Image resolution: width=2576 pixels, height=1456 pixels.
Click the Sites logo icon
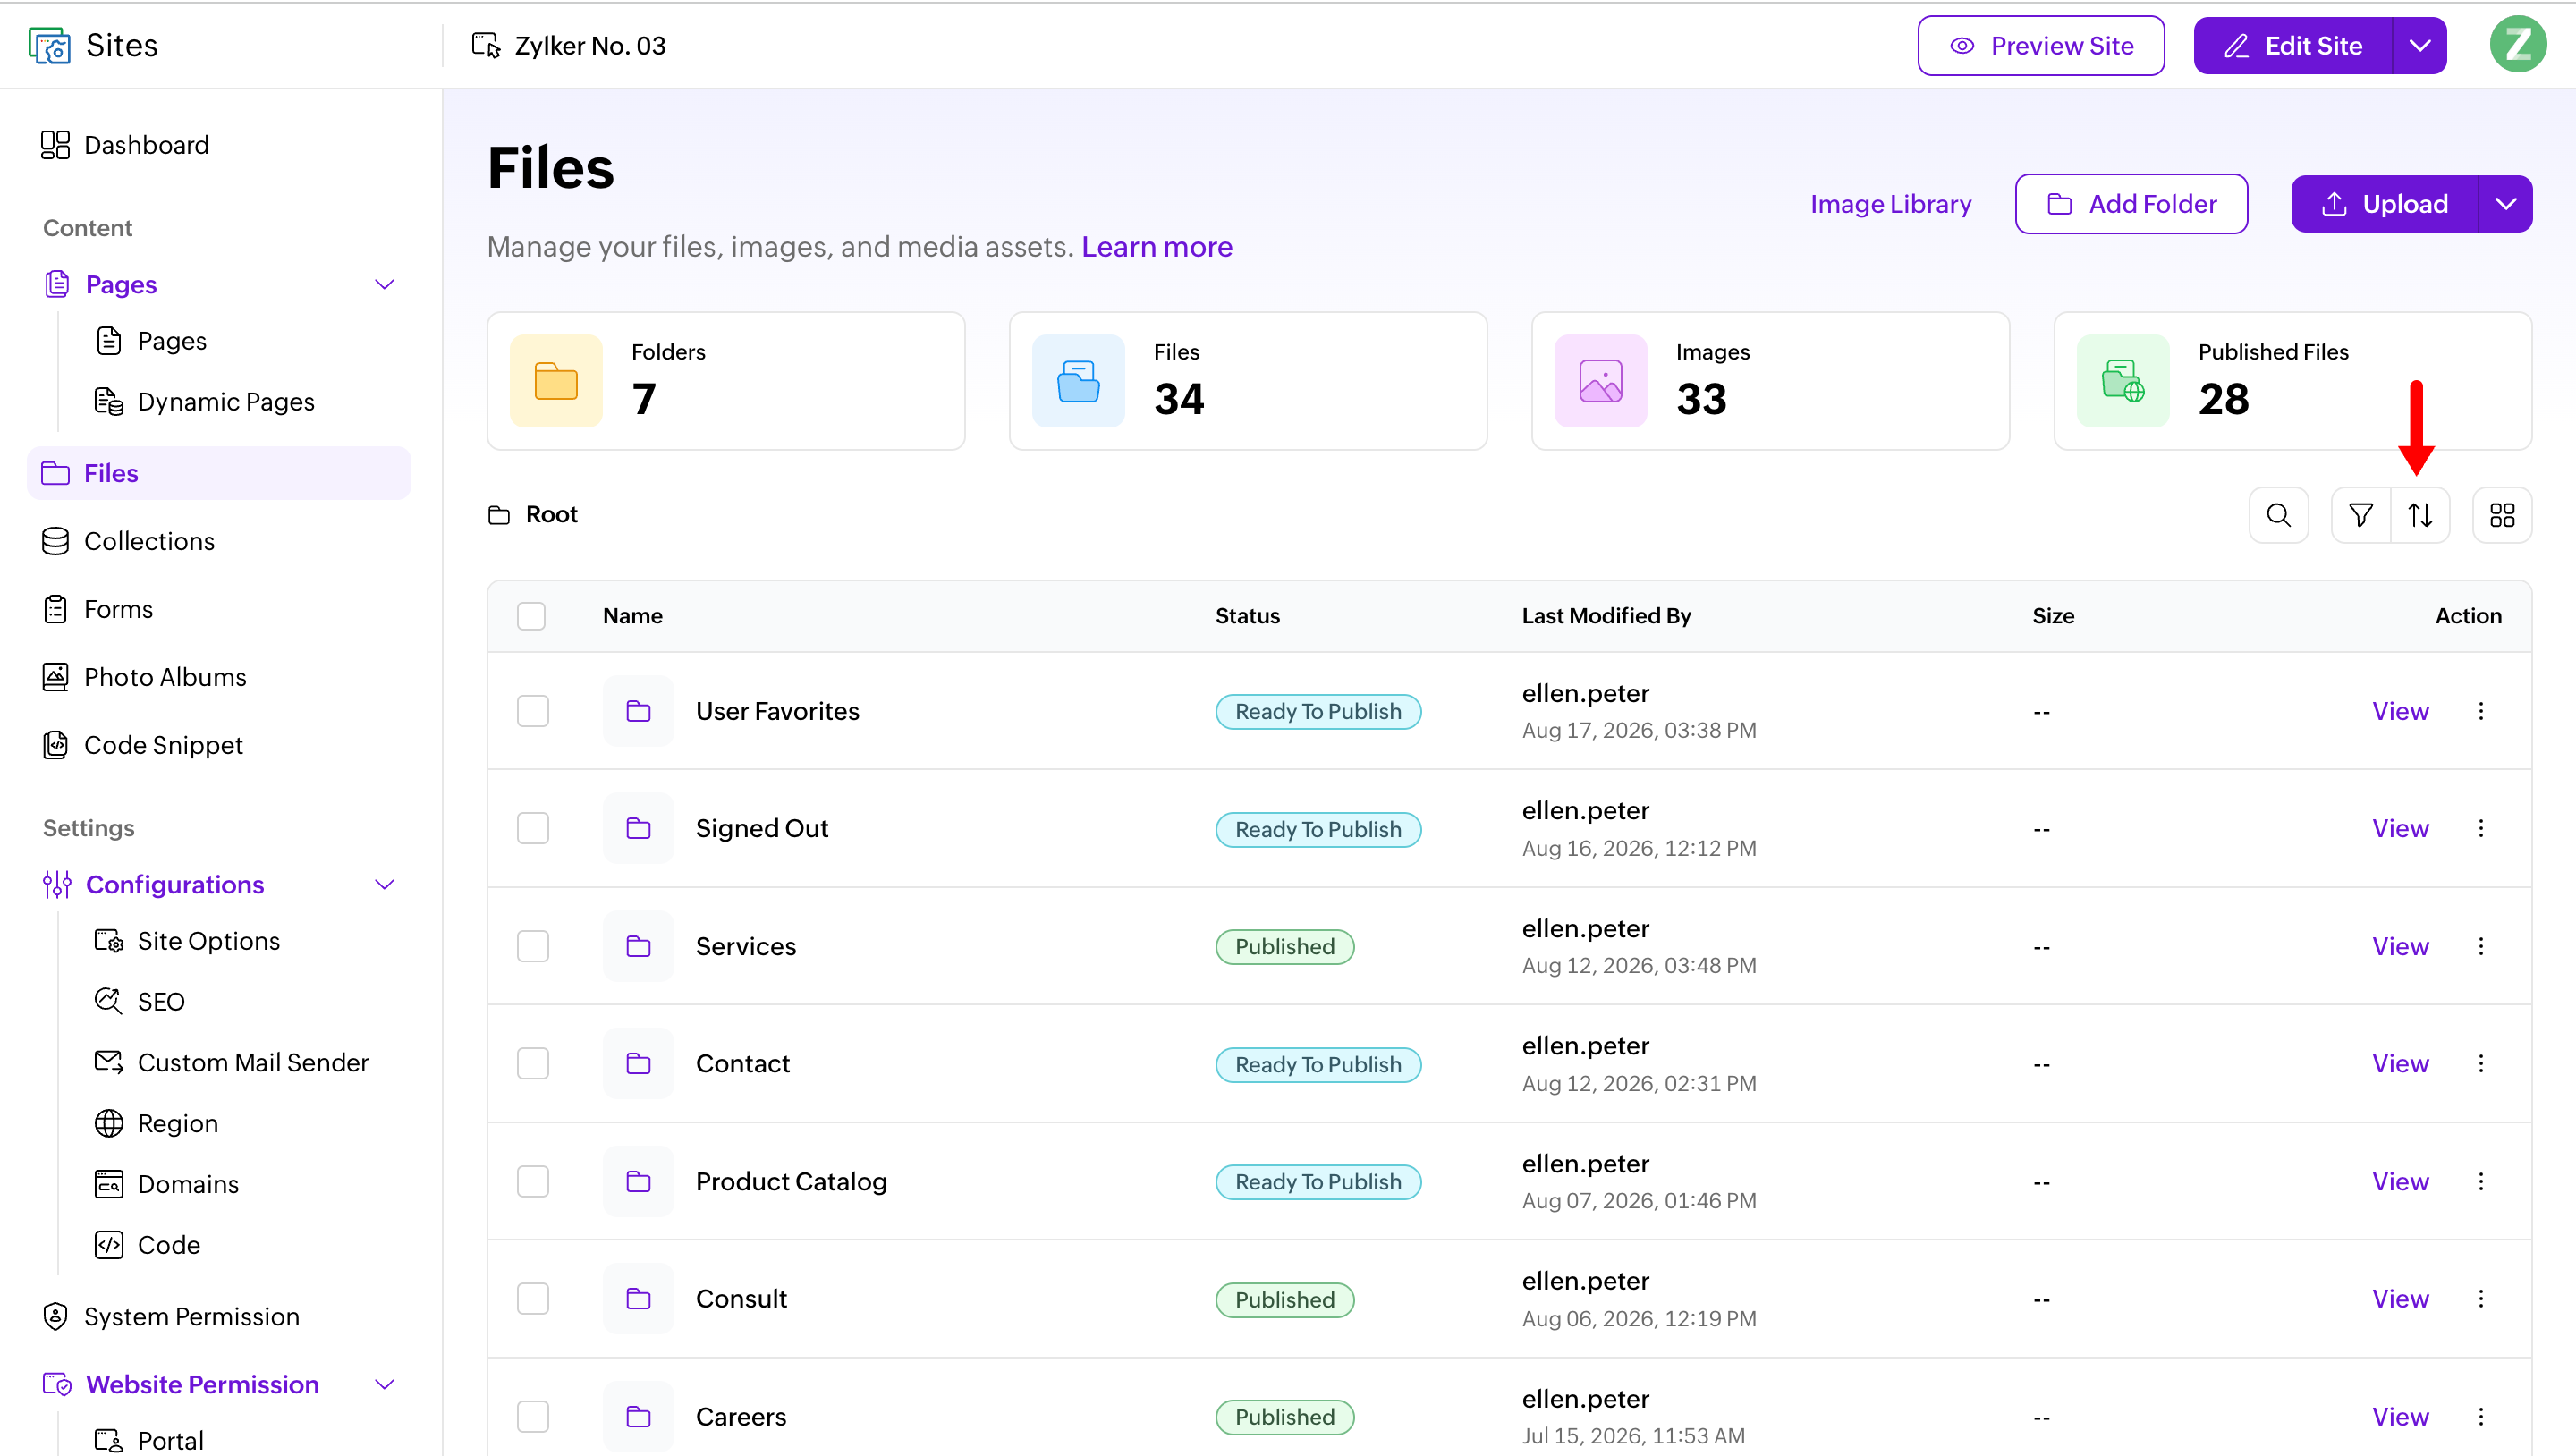pyautogui.click(x=49, y=45)
